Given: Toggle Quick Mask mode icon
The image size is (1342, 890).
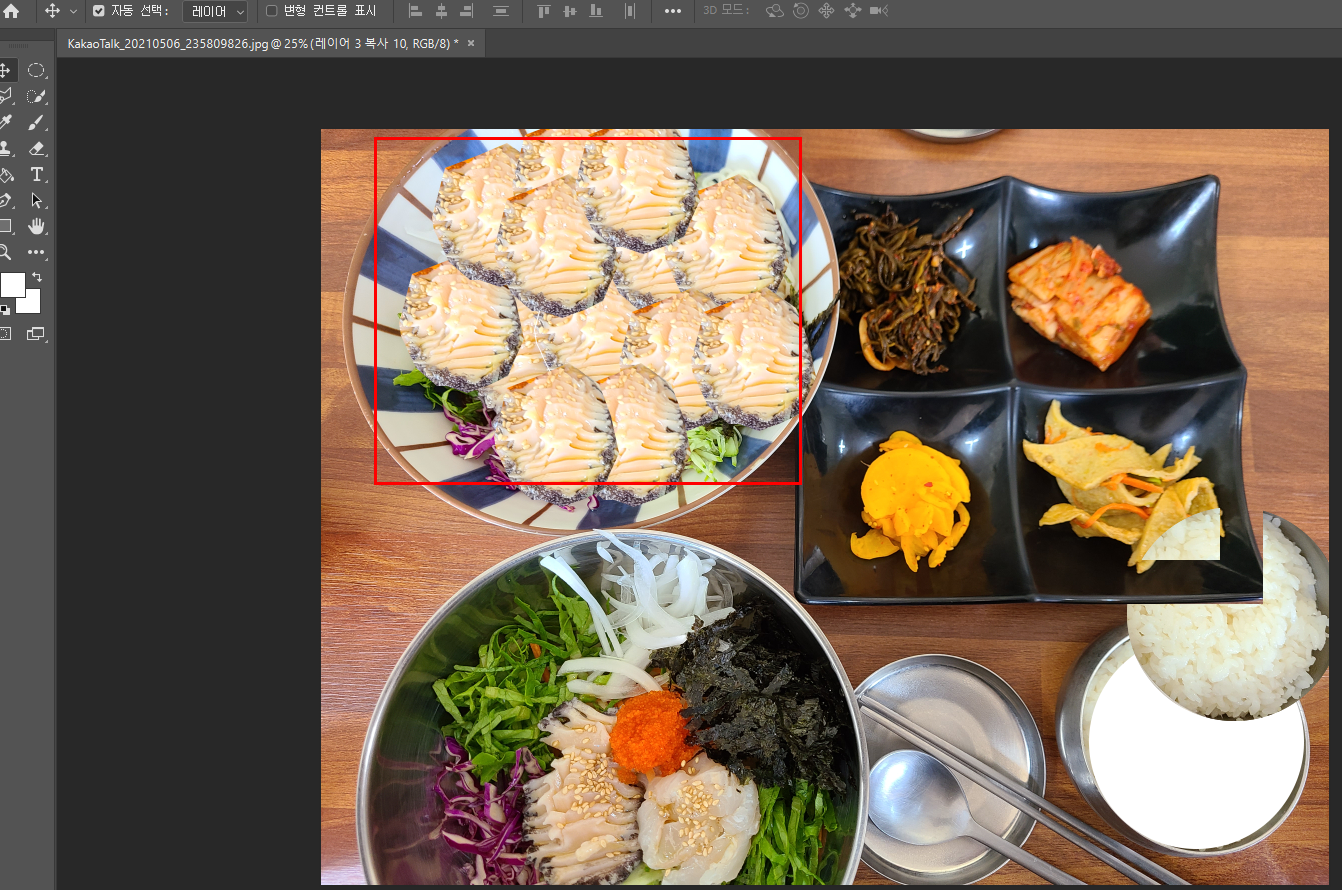Looking at the screenshot, I should pyautogui.click(x=6, y=333).
